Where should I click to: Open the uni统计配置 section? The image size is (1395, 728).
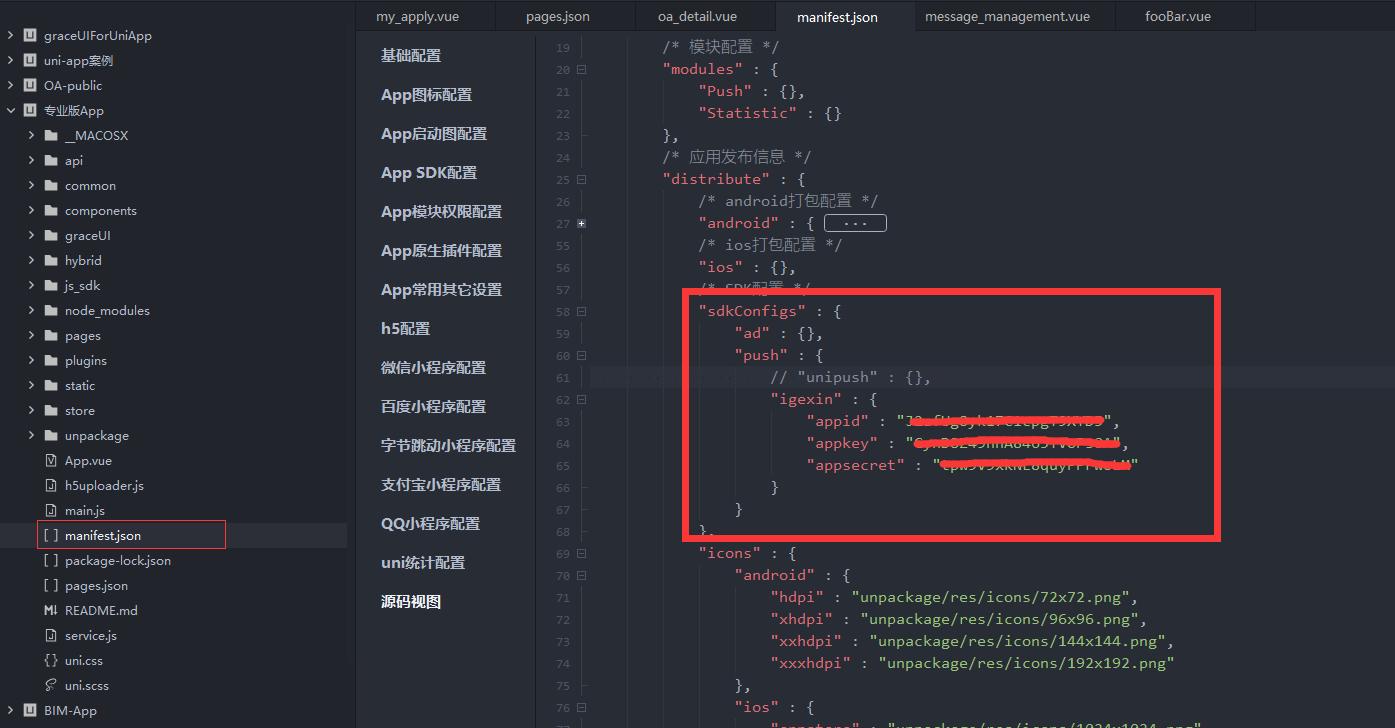click(423, 563)
